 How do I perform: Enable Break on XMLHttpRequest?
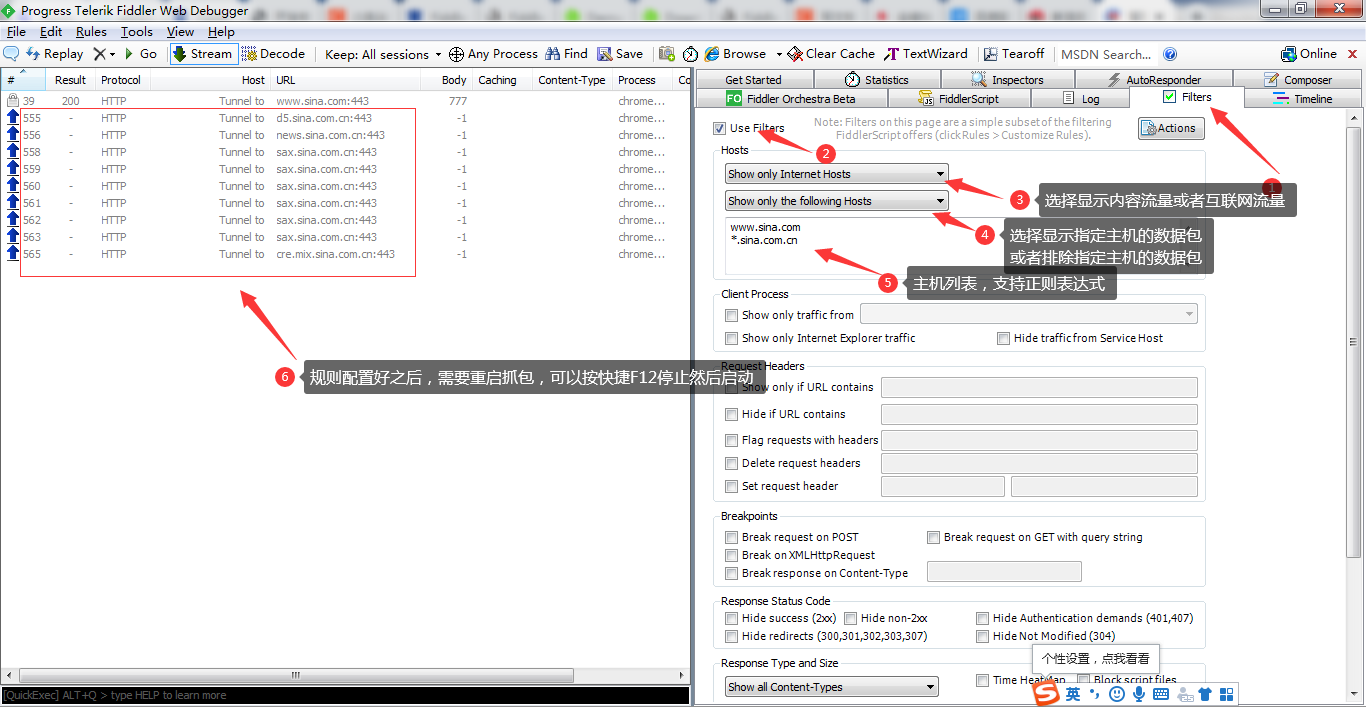(x=731, y=555)
